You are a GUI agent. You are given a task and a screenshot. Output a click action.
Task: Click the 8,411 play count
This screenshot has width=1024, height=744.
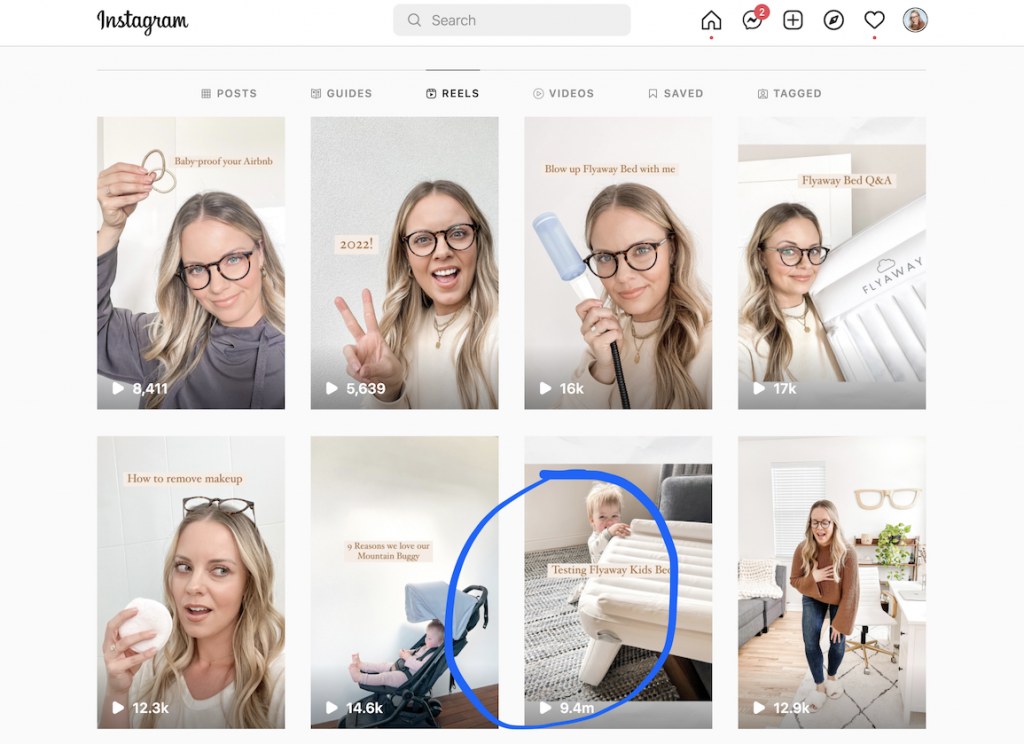pos(150,389)
